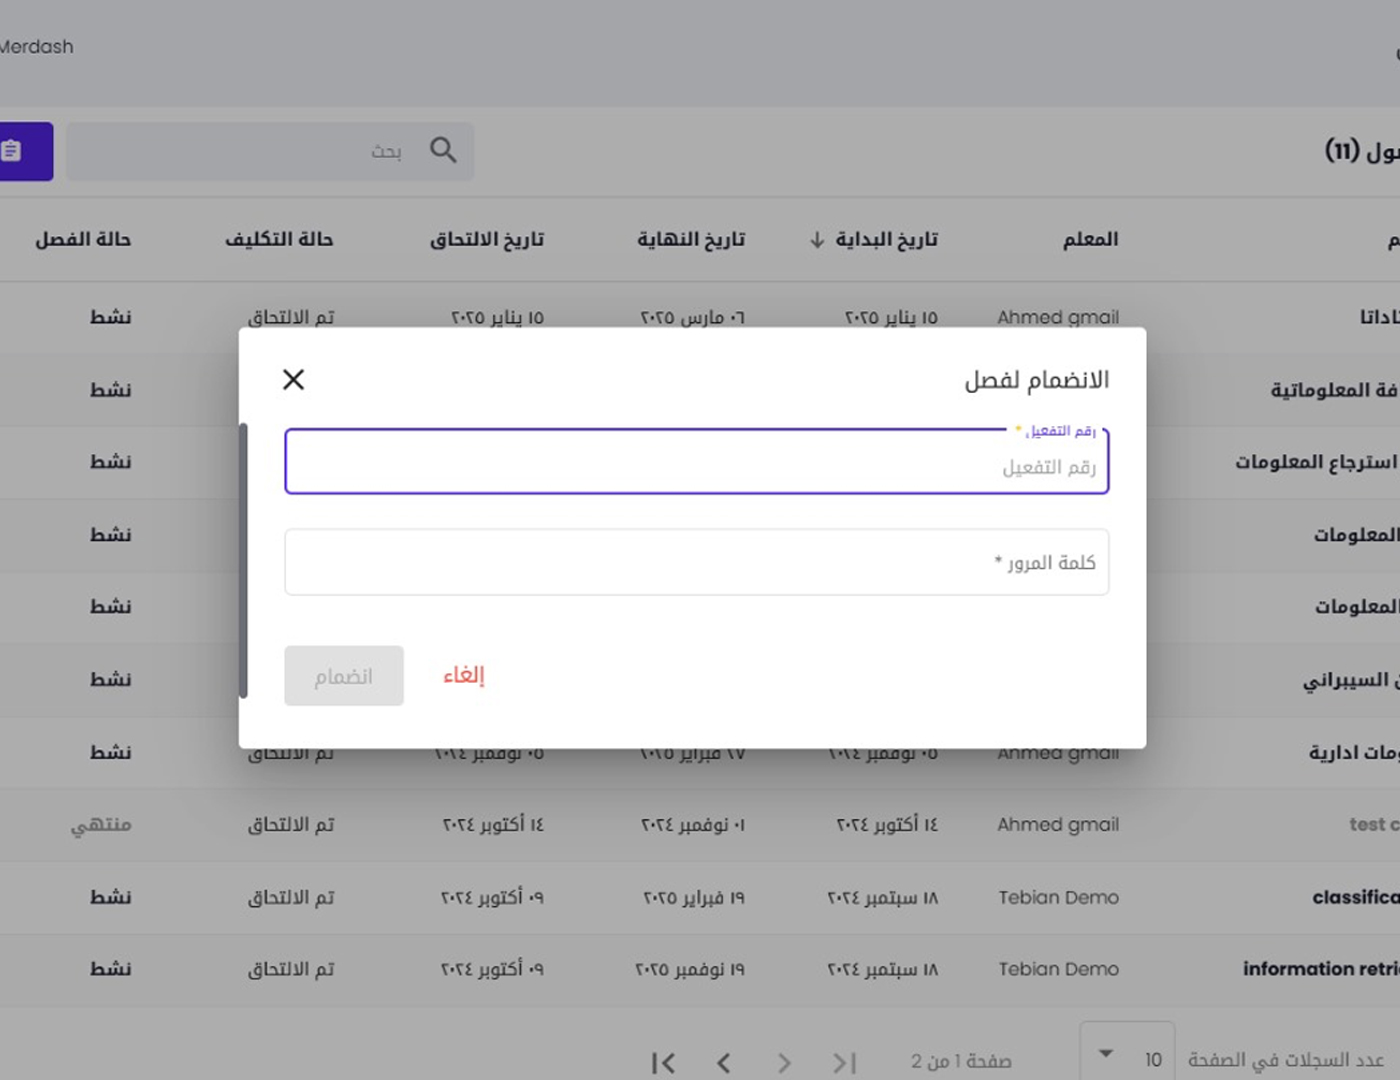Focus the رقم التفعيل input field
Viewport: 1400px width, 1080px height.
point(697,462)
